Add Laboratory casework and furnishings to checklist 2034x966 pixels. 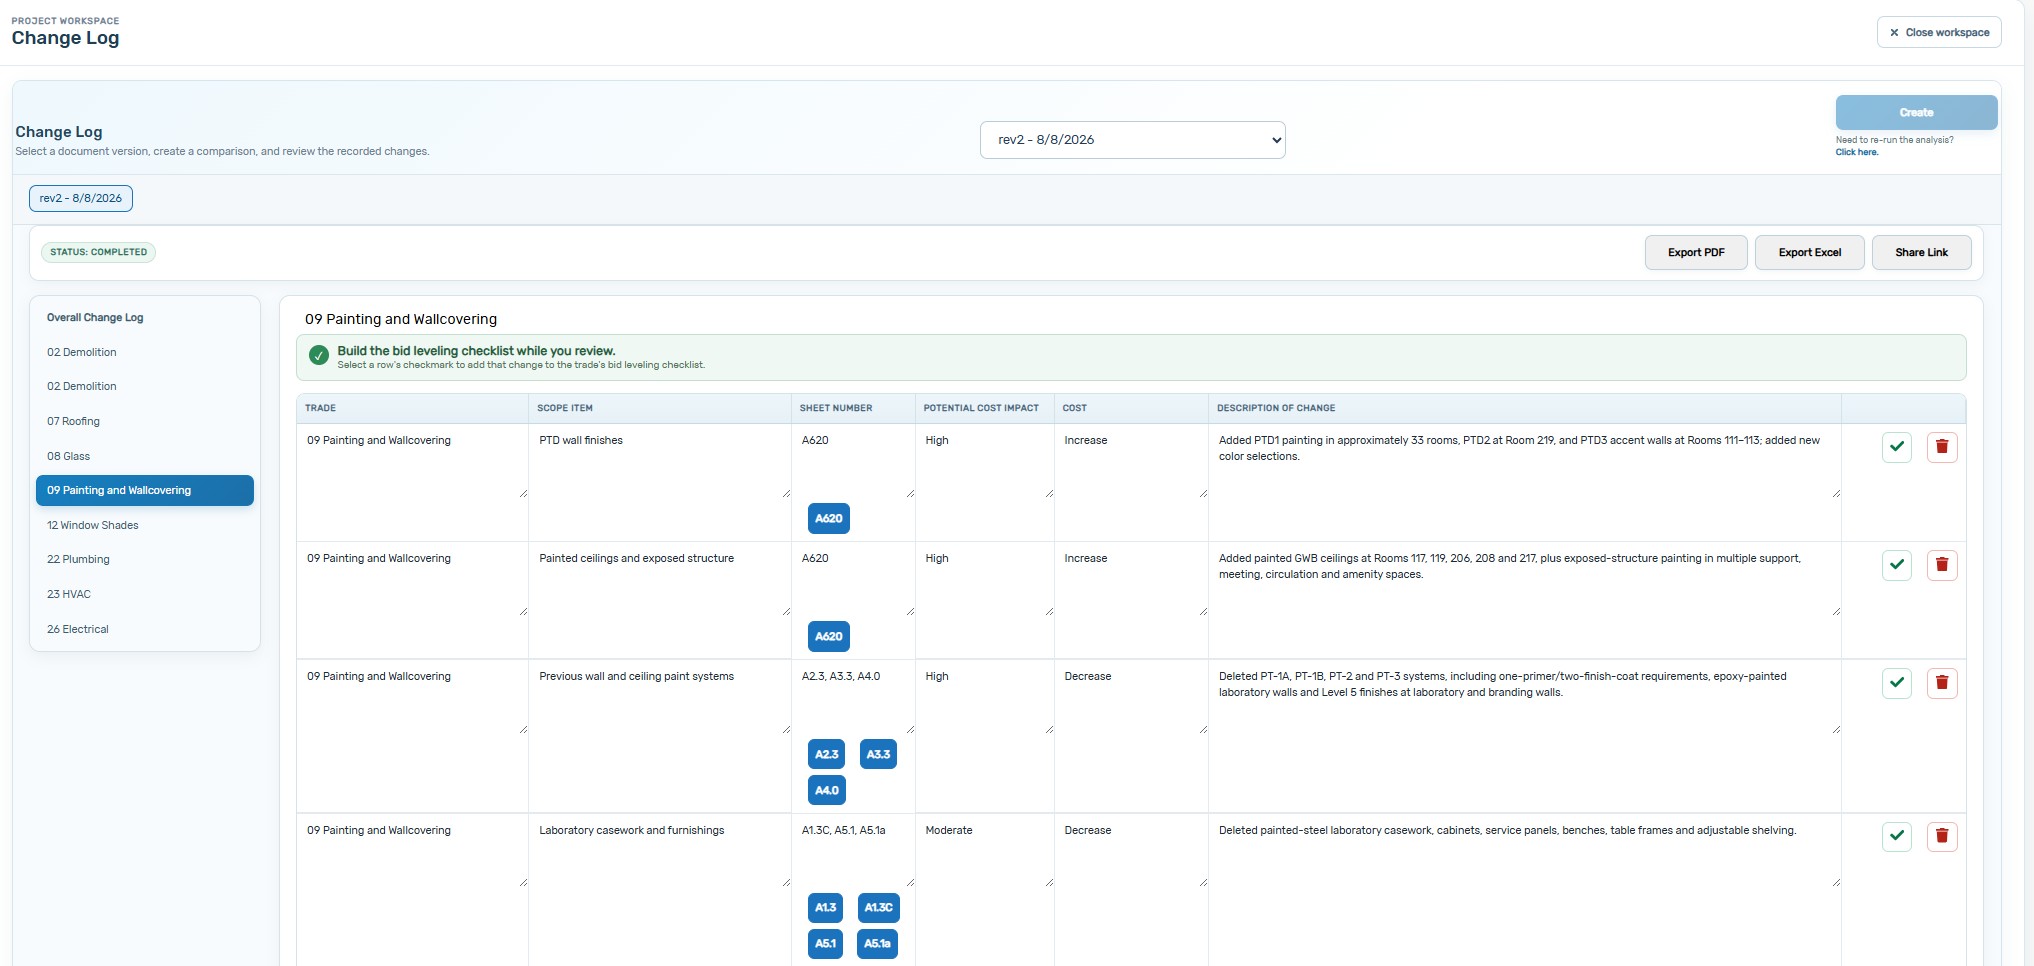tap(1896, 836)
